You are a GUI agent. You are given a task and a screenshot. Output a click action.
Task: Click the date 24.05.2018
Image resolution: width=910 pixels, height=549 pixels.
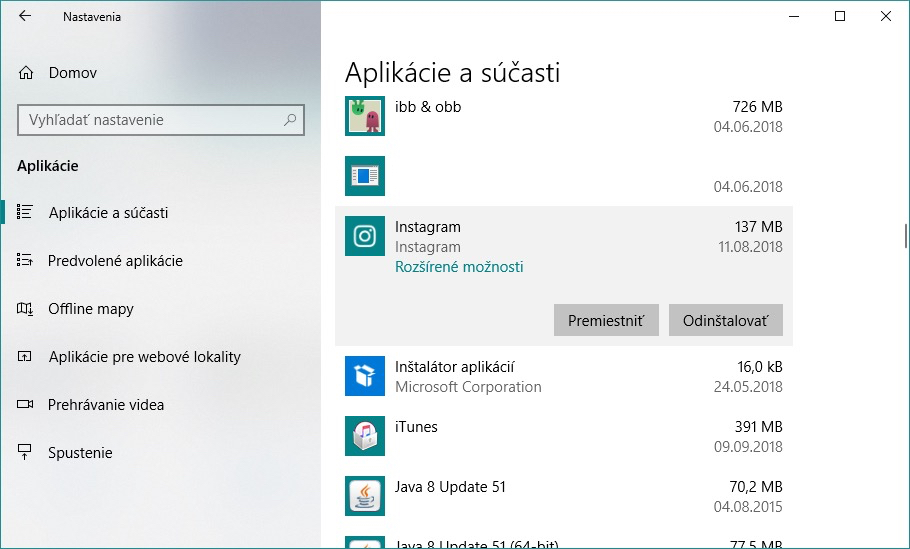pyautogui.click(x=748, y=387)
